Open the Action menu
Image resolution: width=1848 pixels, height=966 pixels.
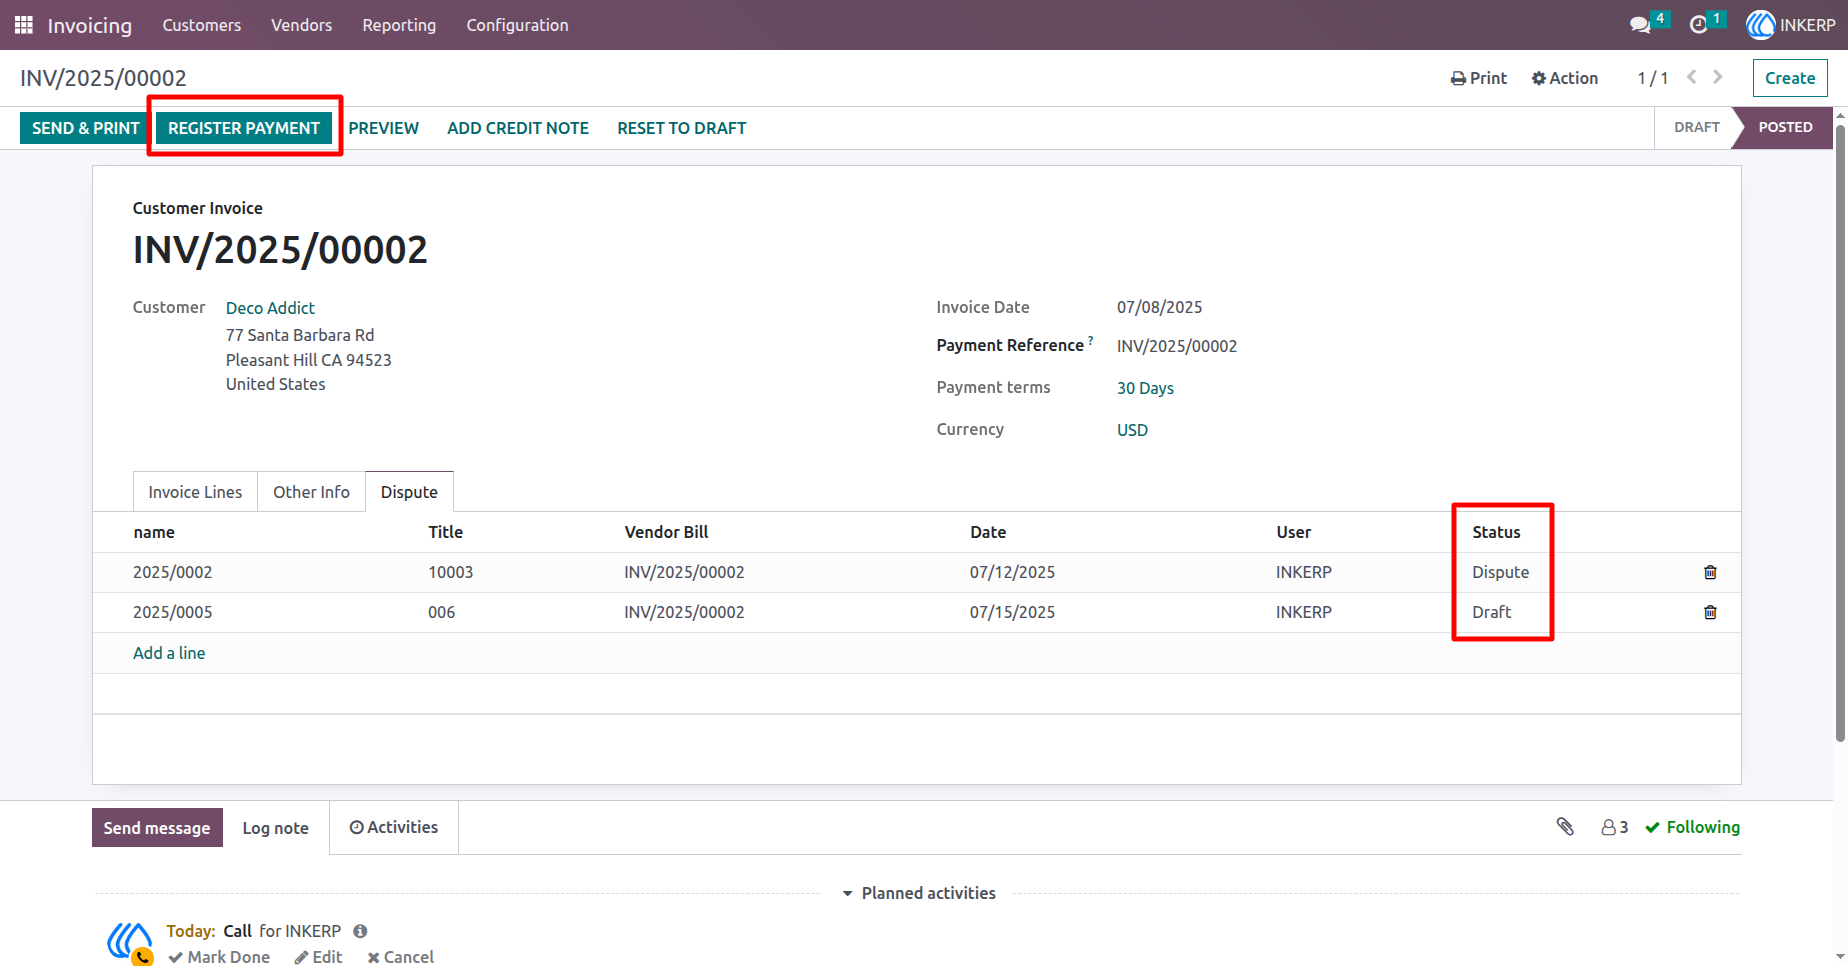1565,78
